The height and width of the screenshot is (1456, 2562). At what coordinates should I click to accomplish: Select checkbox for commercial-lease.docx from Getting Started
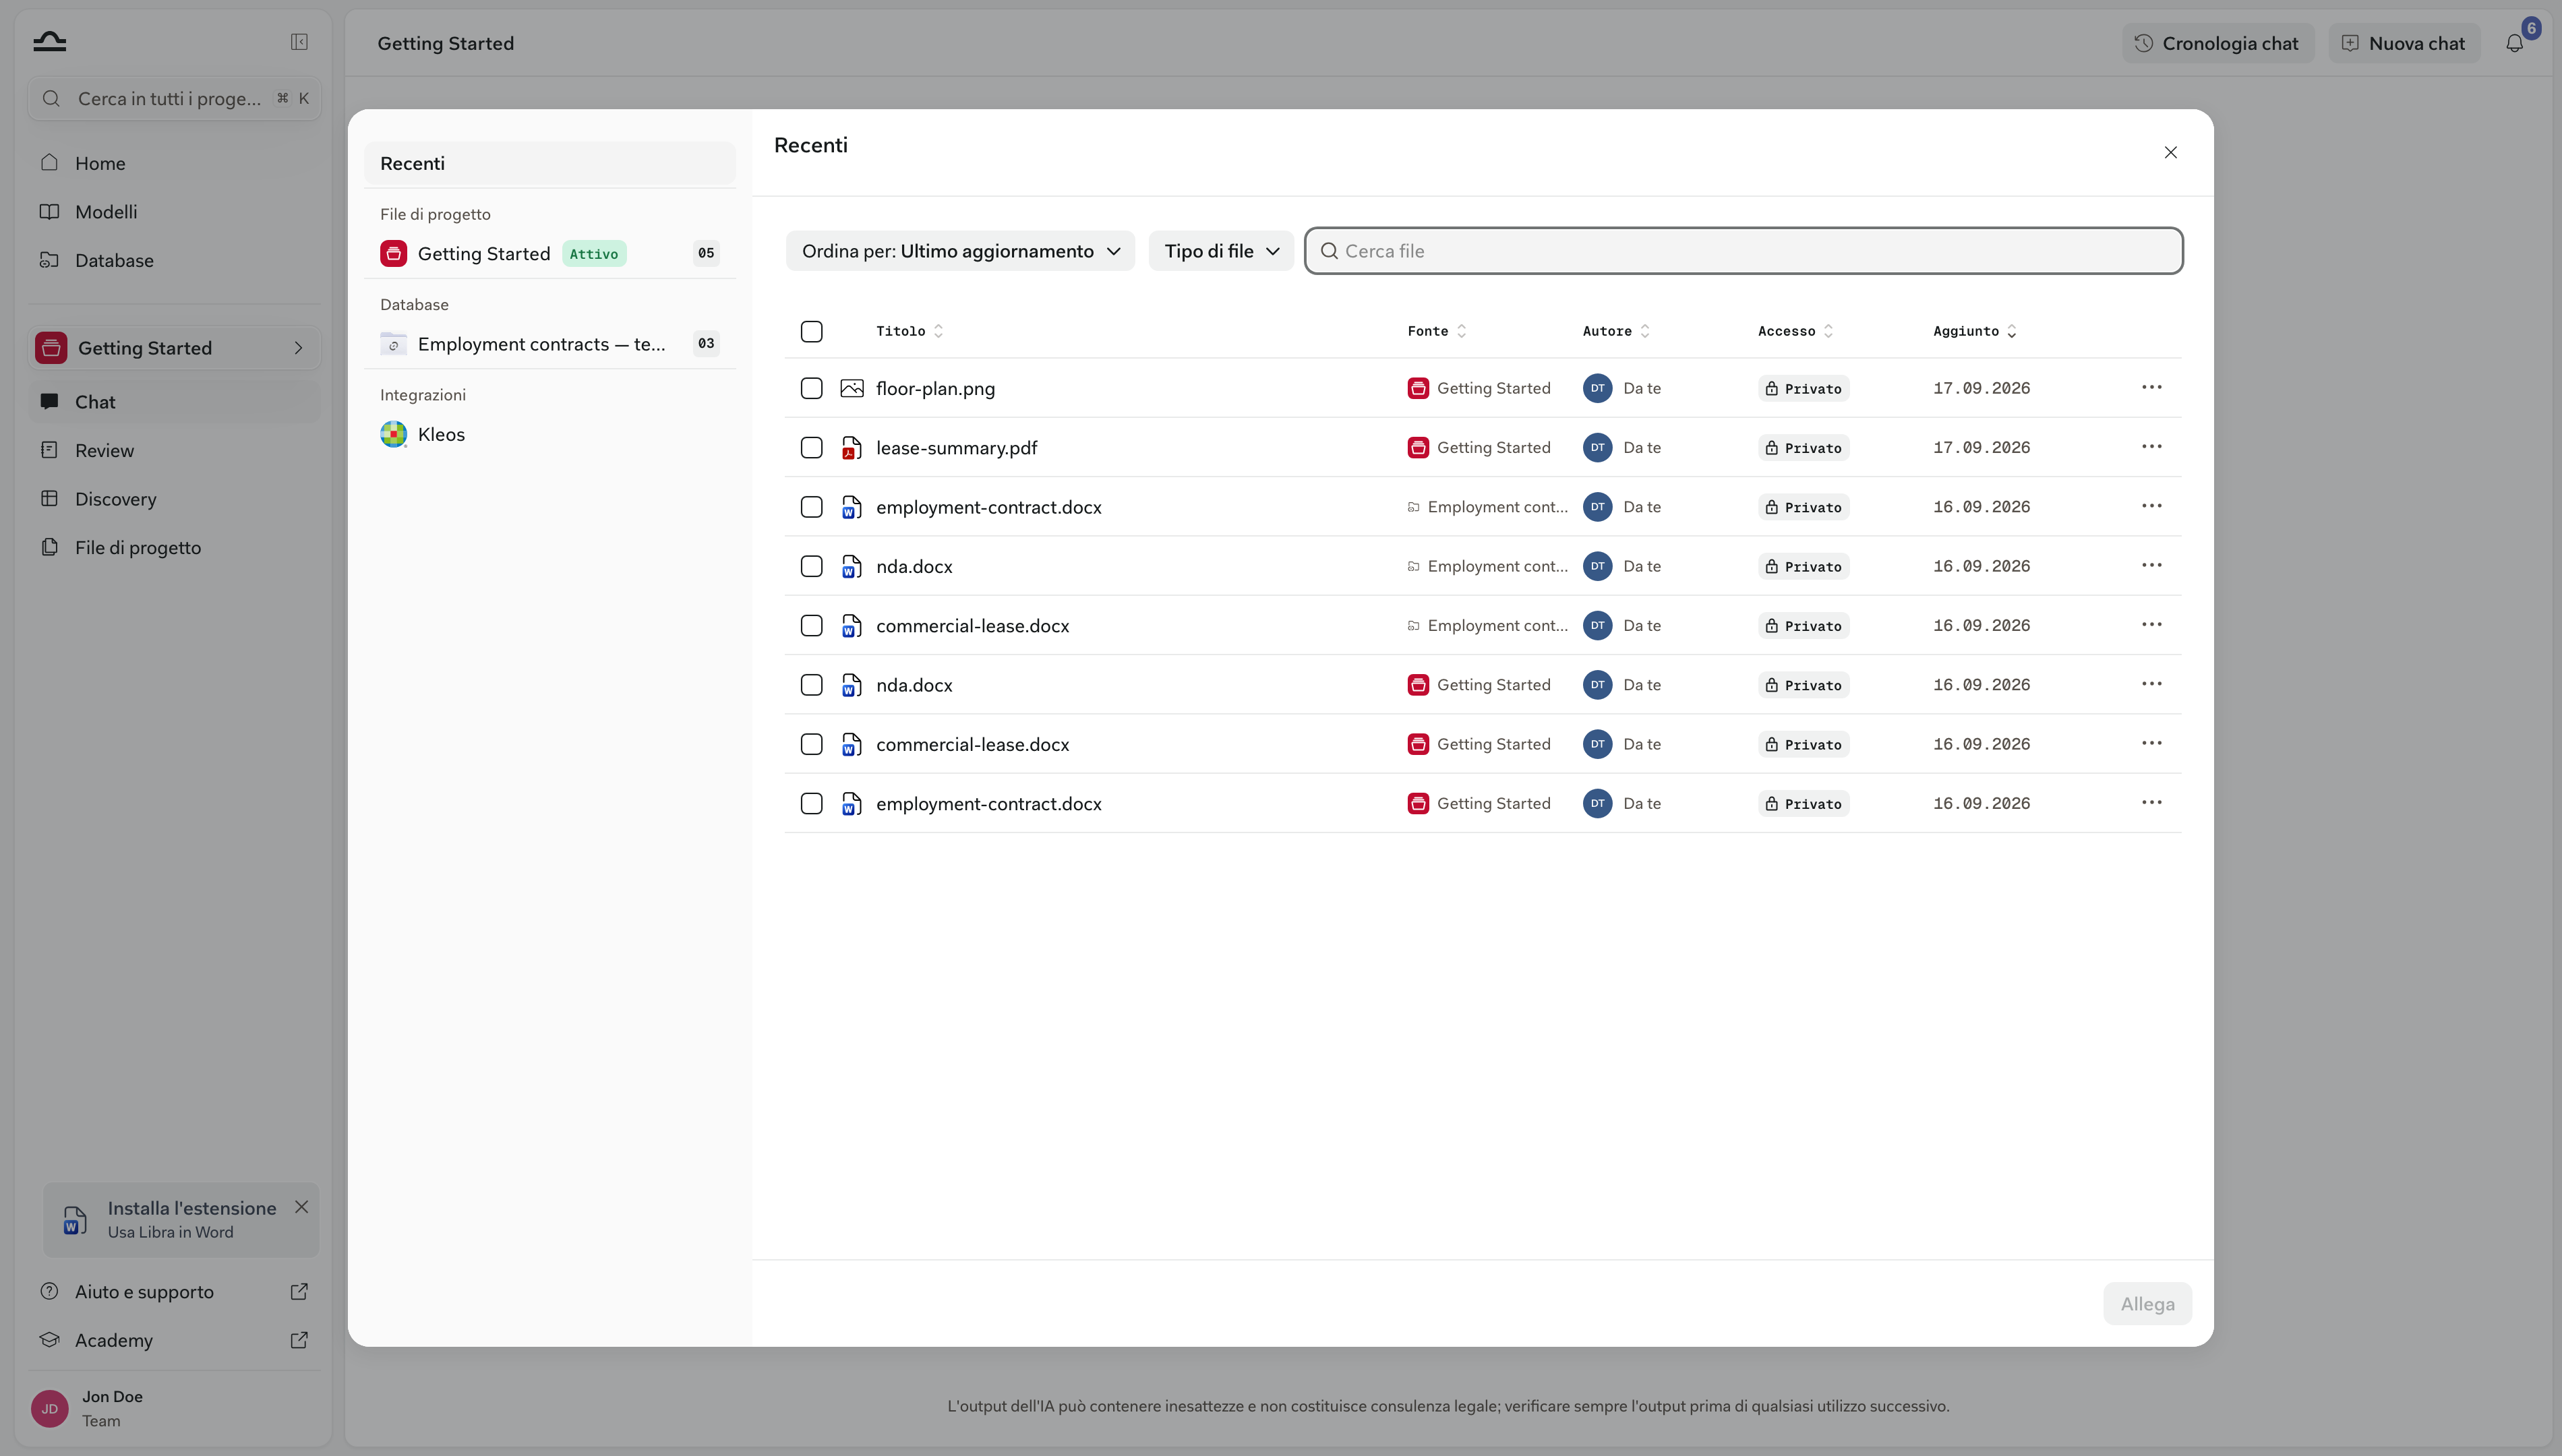[812, 744]
